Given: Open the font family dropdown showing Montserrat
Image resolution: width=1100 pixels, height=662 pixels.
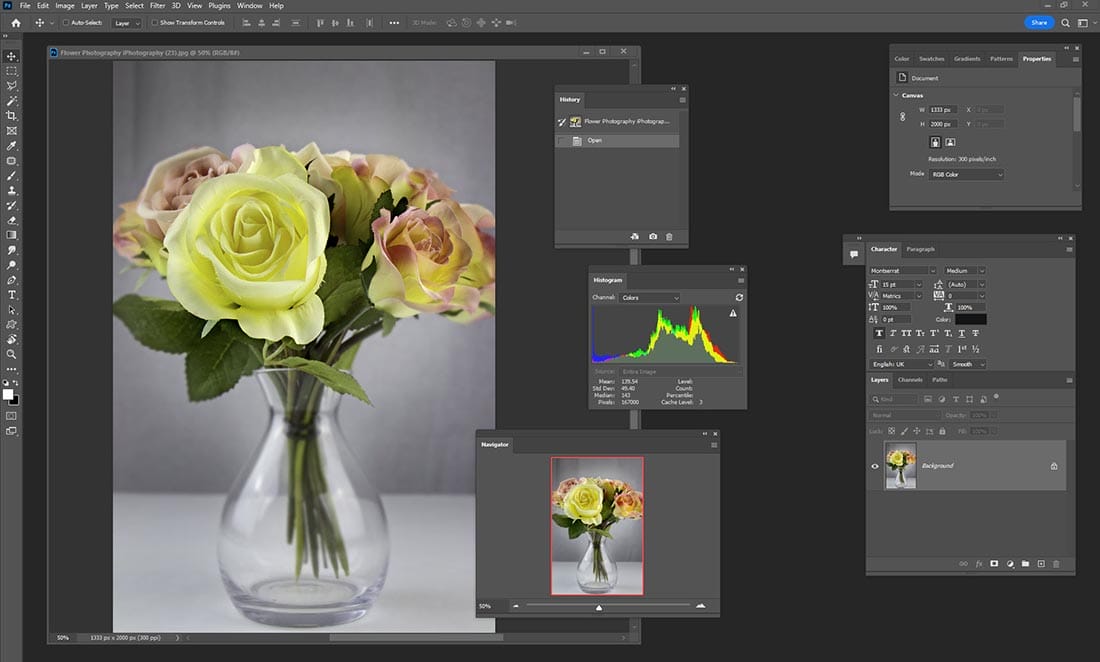Looking at the screenshot, I should point(900,270).
